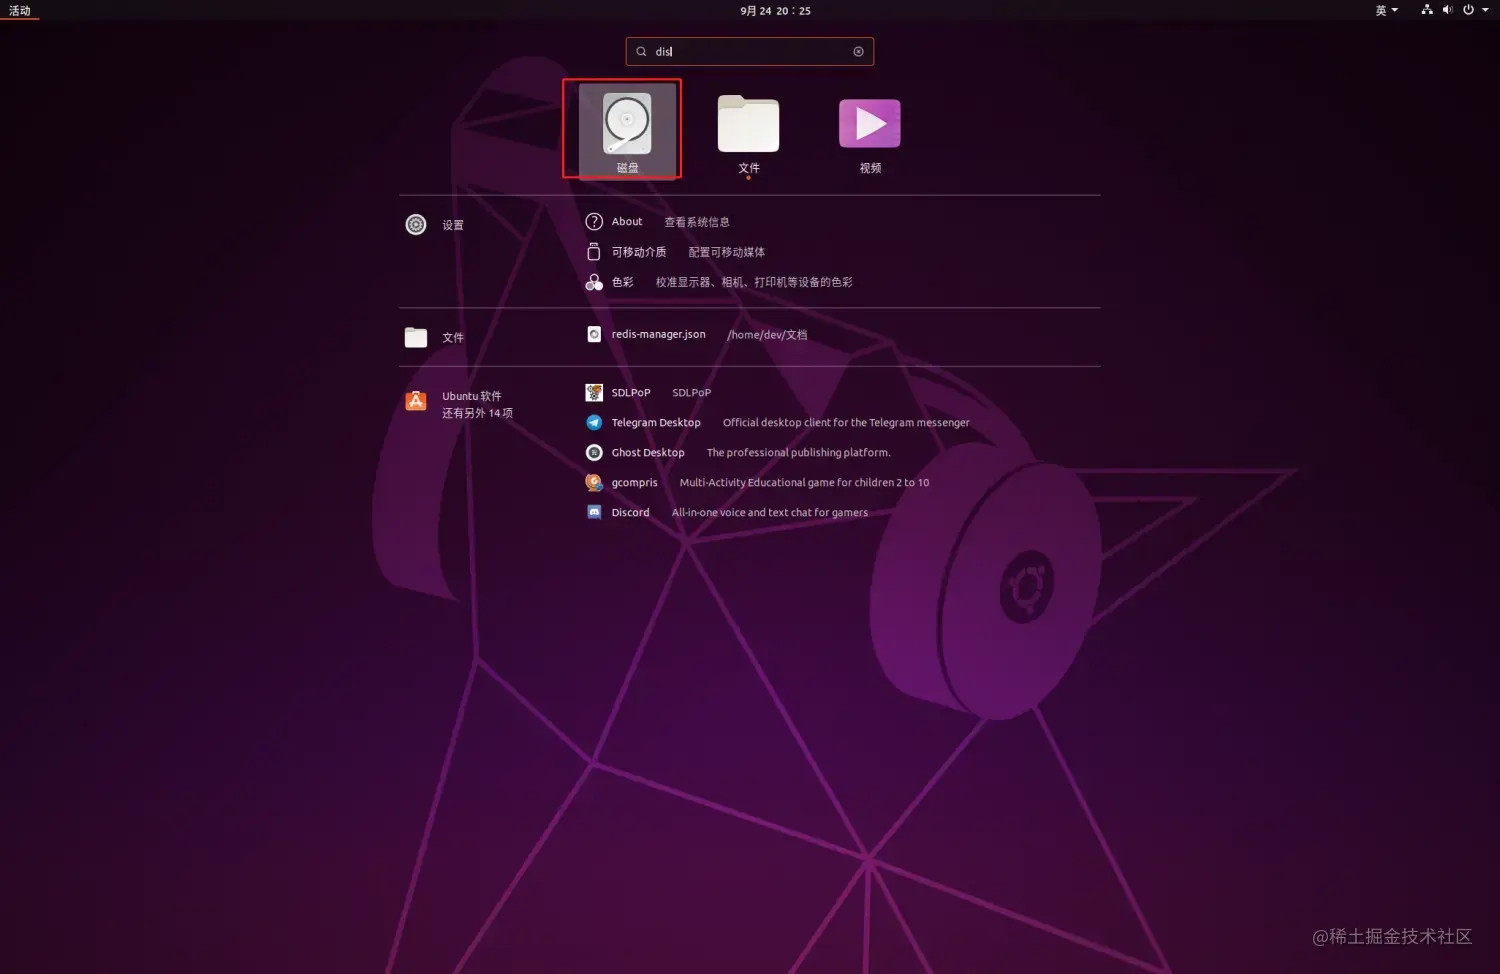Viewport: 1500px width, 974px height.
Task: Open 可移动介质 removable media settings icon
Action: click(594, 252)
